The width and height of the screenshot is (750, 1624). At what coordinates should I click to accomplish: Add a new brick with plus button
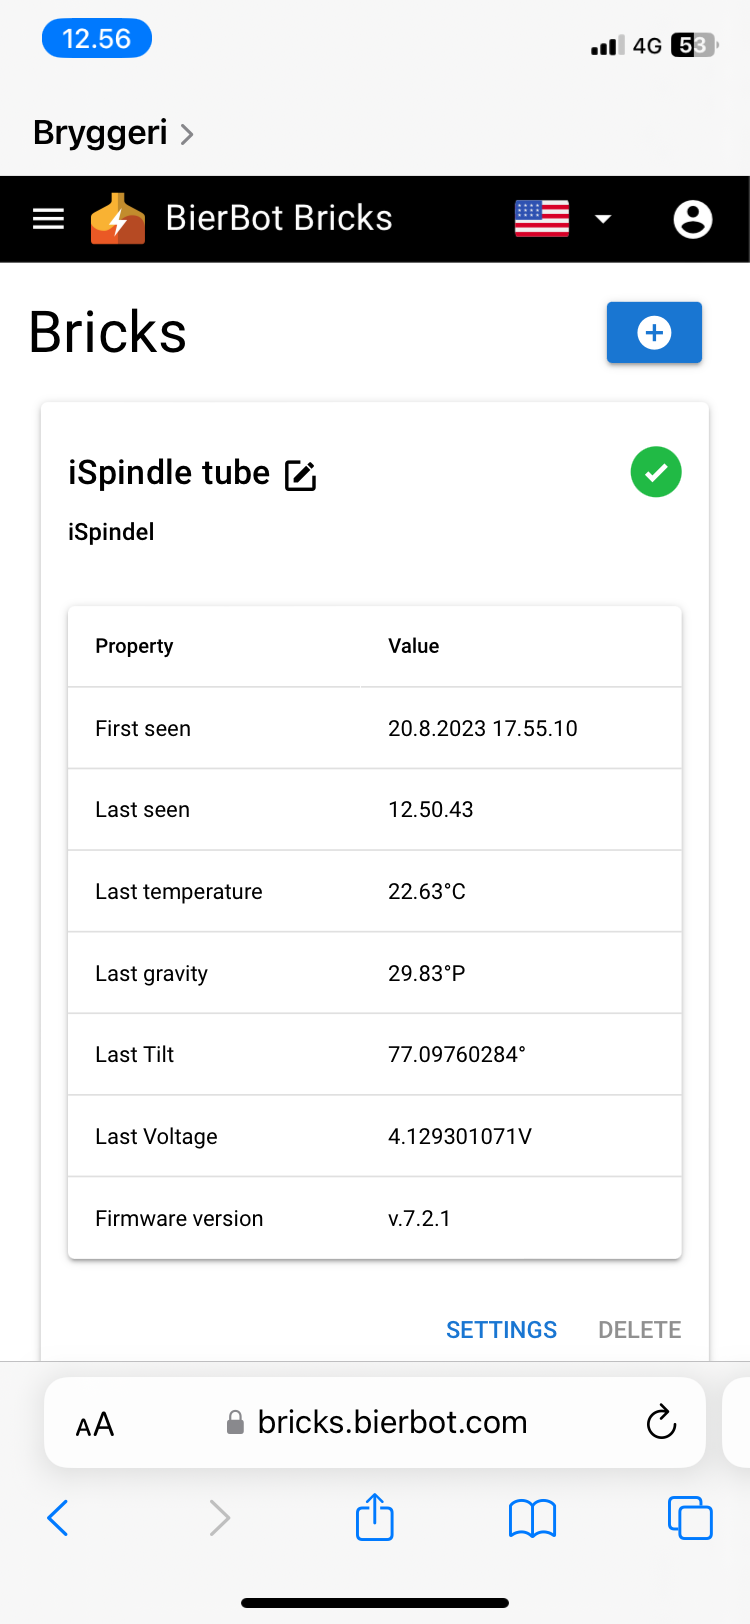[654, 332]
